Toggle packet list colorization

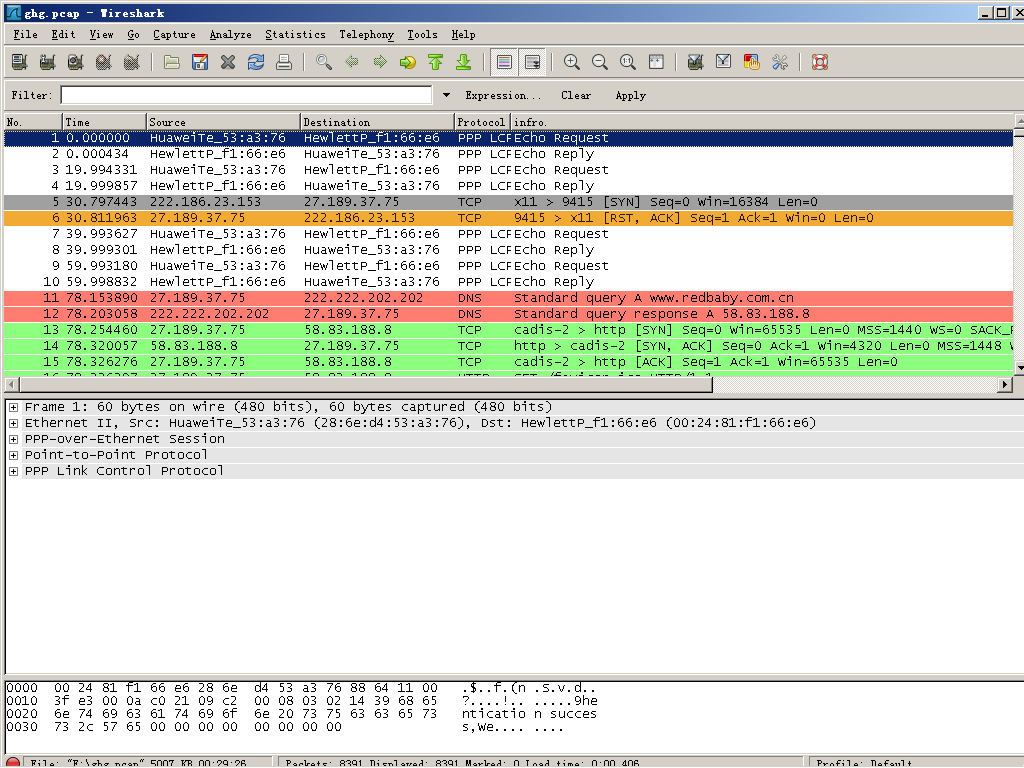pyautogui.click(x=504, y=62)
